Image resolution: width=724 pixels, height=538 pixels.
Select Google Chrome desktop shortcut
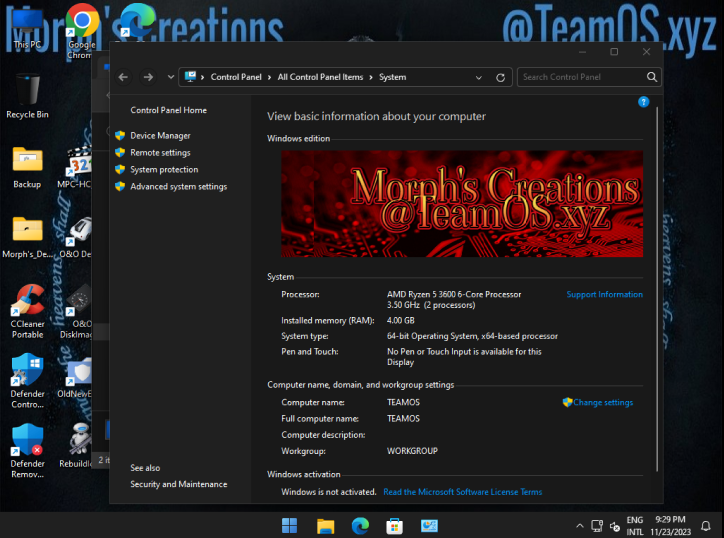click(82, 31)
